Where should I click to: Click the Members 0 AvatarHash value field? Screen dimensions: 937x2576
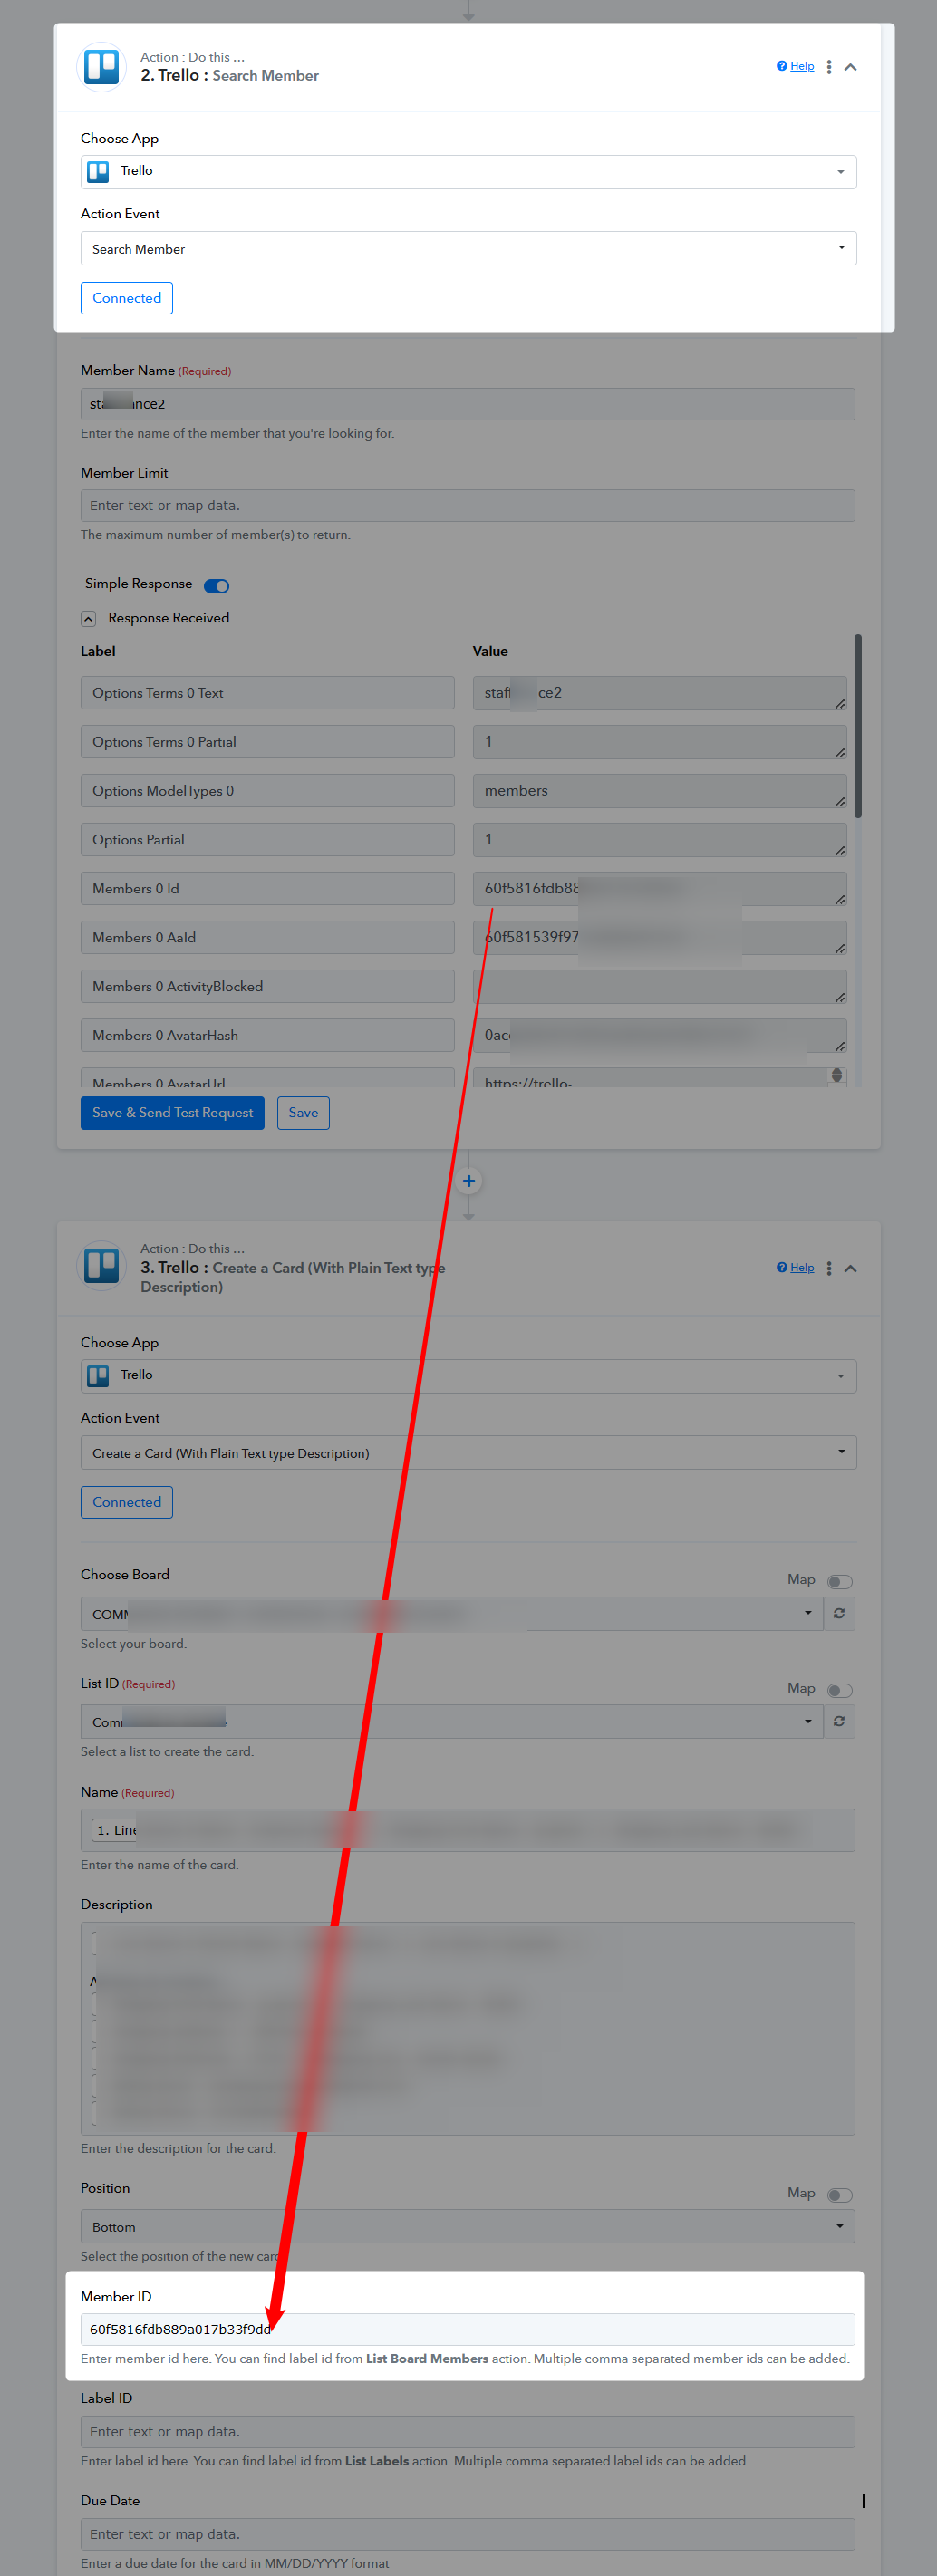tap(660, 1035)
